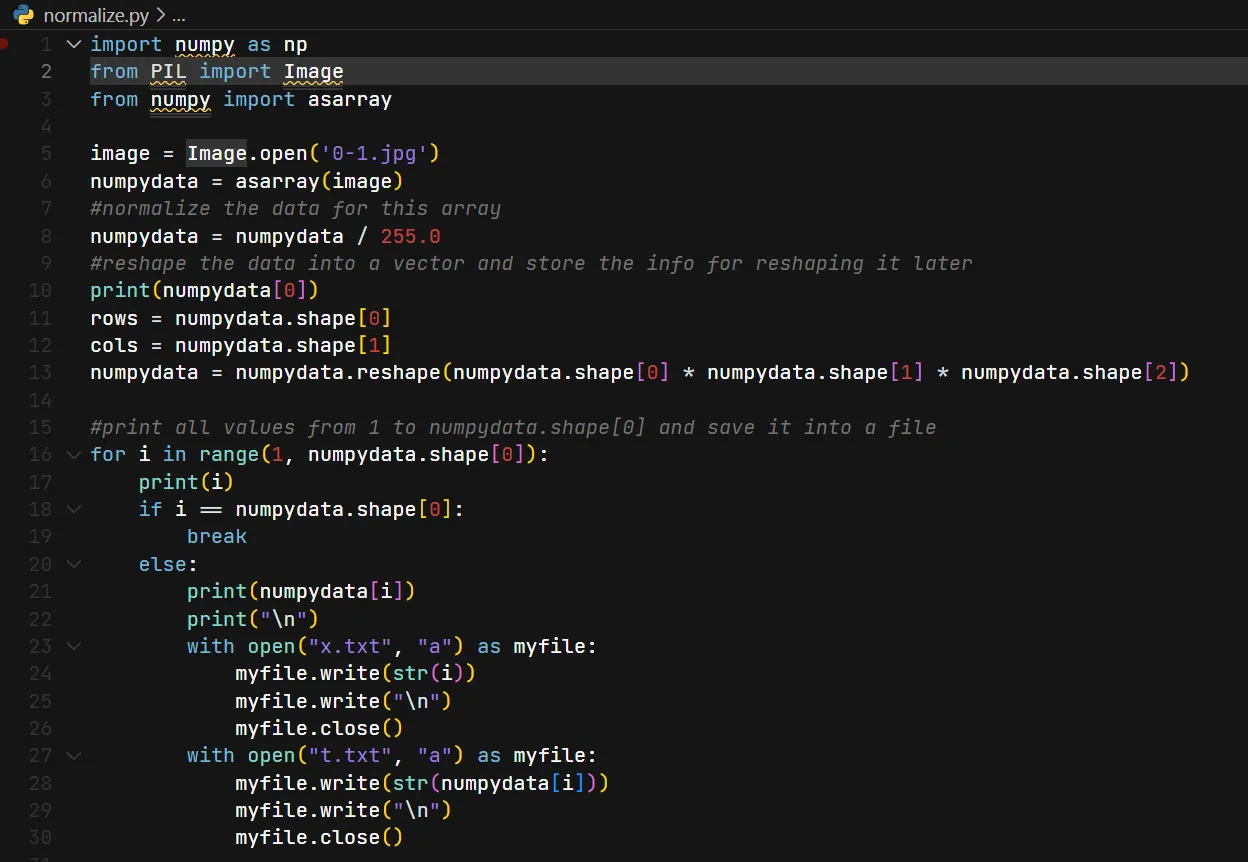Screen dimensions: 1248x862
Task: Click the 255.0 value on line 8
Action: (410, 236)
